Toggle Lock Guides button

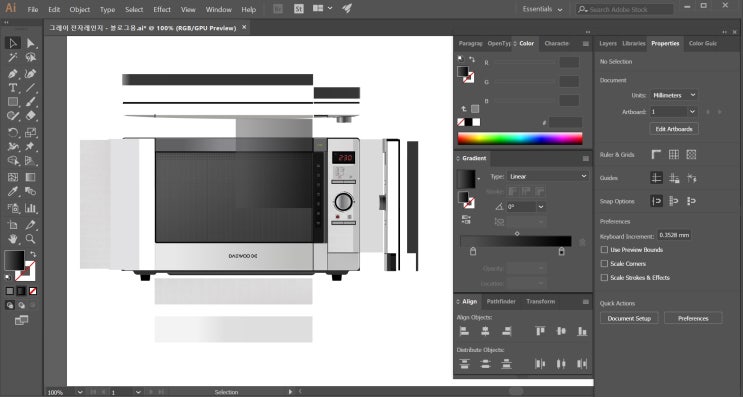point(674,178)
